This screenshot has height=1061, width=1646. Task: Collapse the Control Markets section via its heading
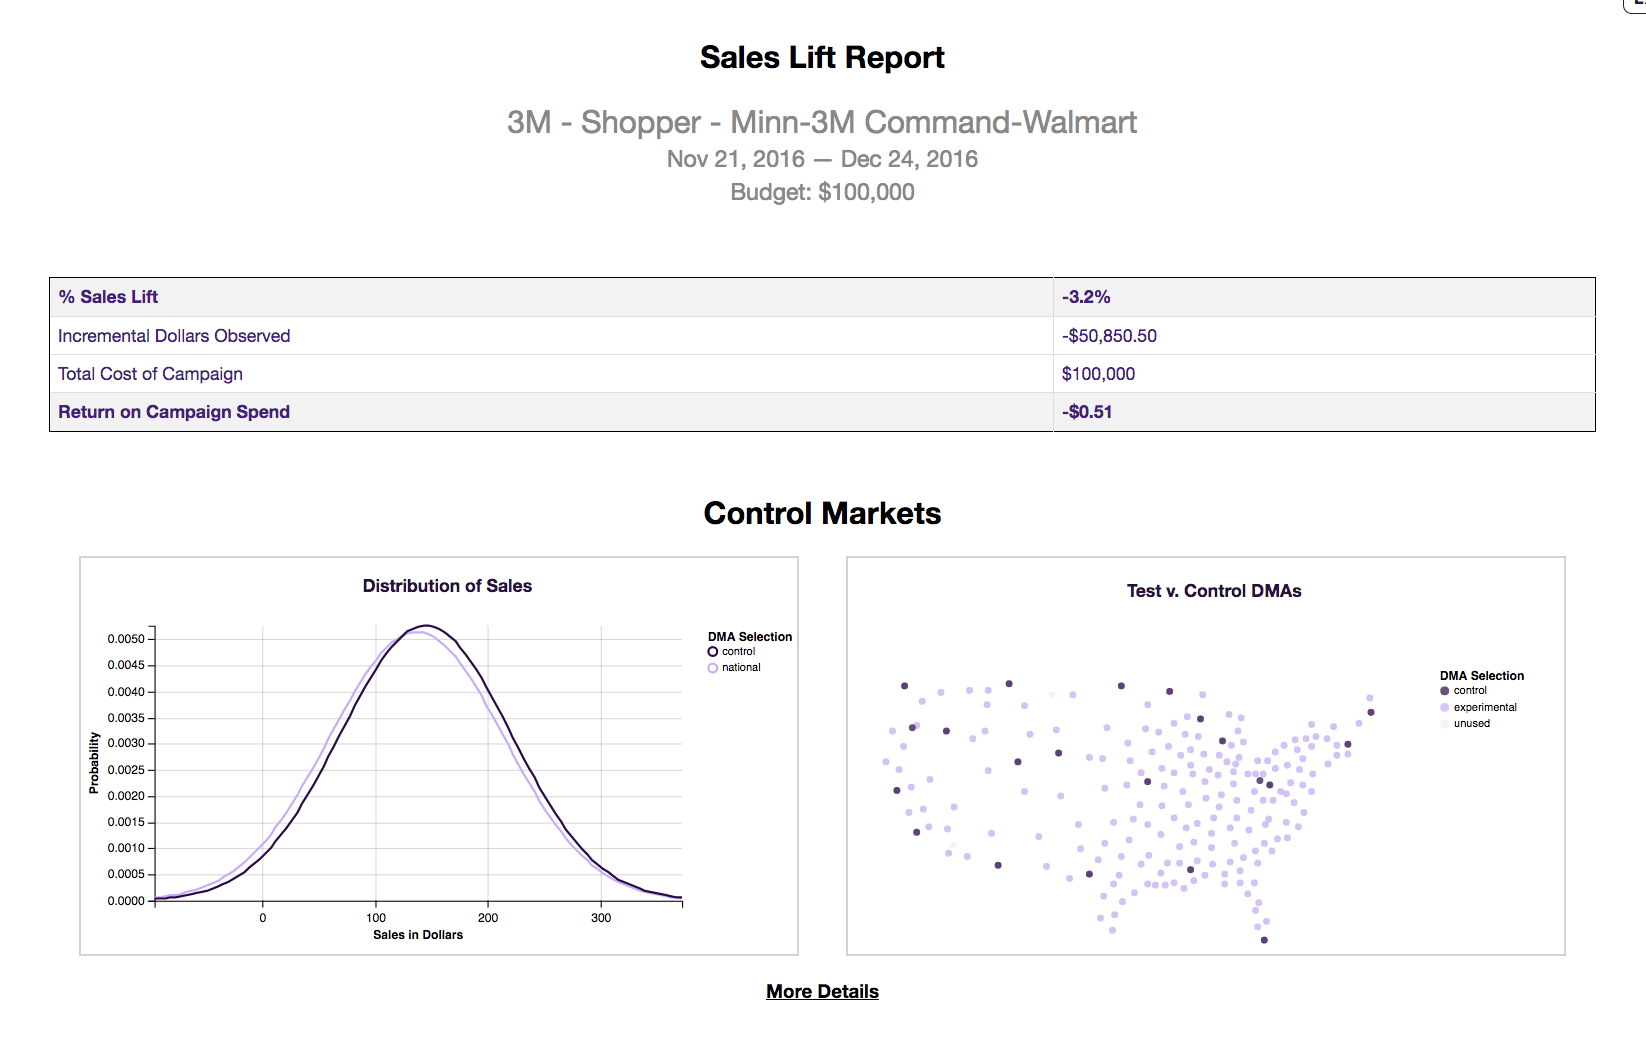point(822,513)
